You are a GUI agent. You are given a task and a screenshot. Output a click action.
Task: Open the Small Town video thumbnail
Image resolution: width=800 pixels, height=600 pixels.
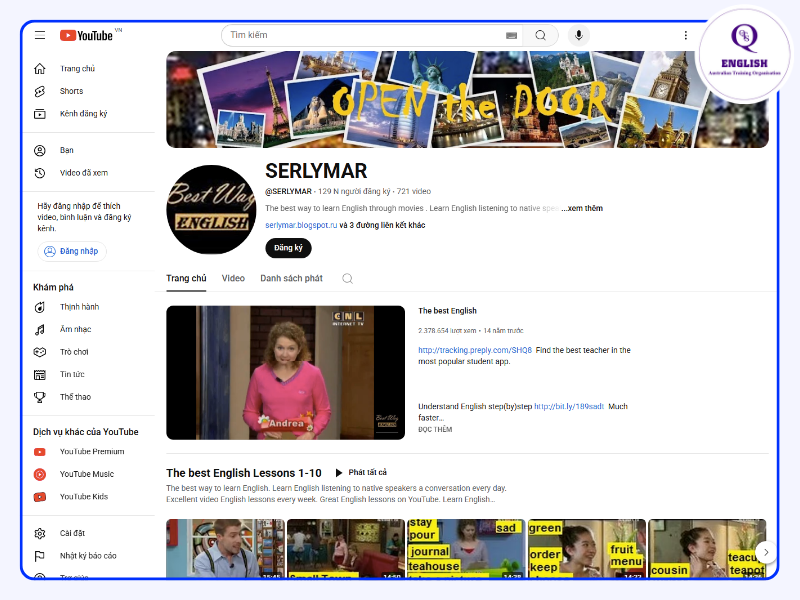(x=346, y=548)
